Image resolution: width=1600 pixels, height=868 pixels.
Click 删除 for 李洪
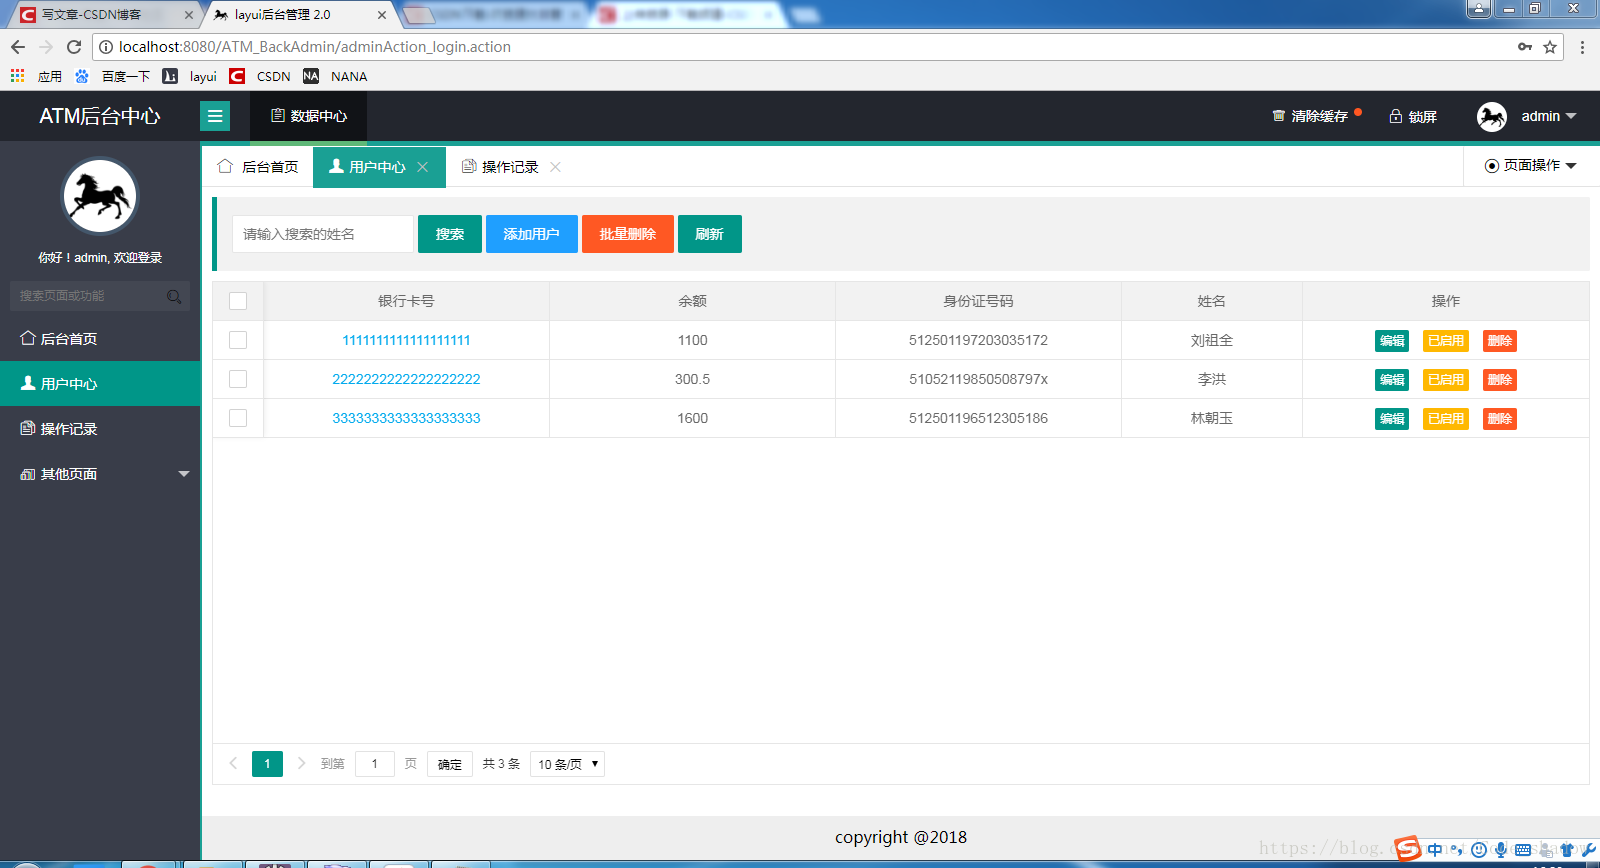pyautogui.click(x=1500, y=380)
